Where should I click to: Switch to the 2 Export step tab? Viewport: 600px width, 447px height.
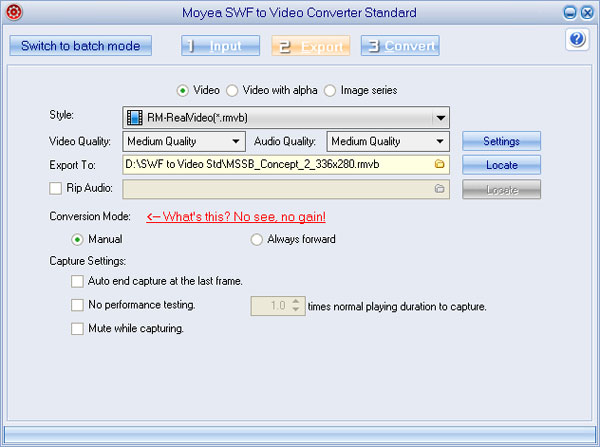pos(311,46)
